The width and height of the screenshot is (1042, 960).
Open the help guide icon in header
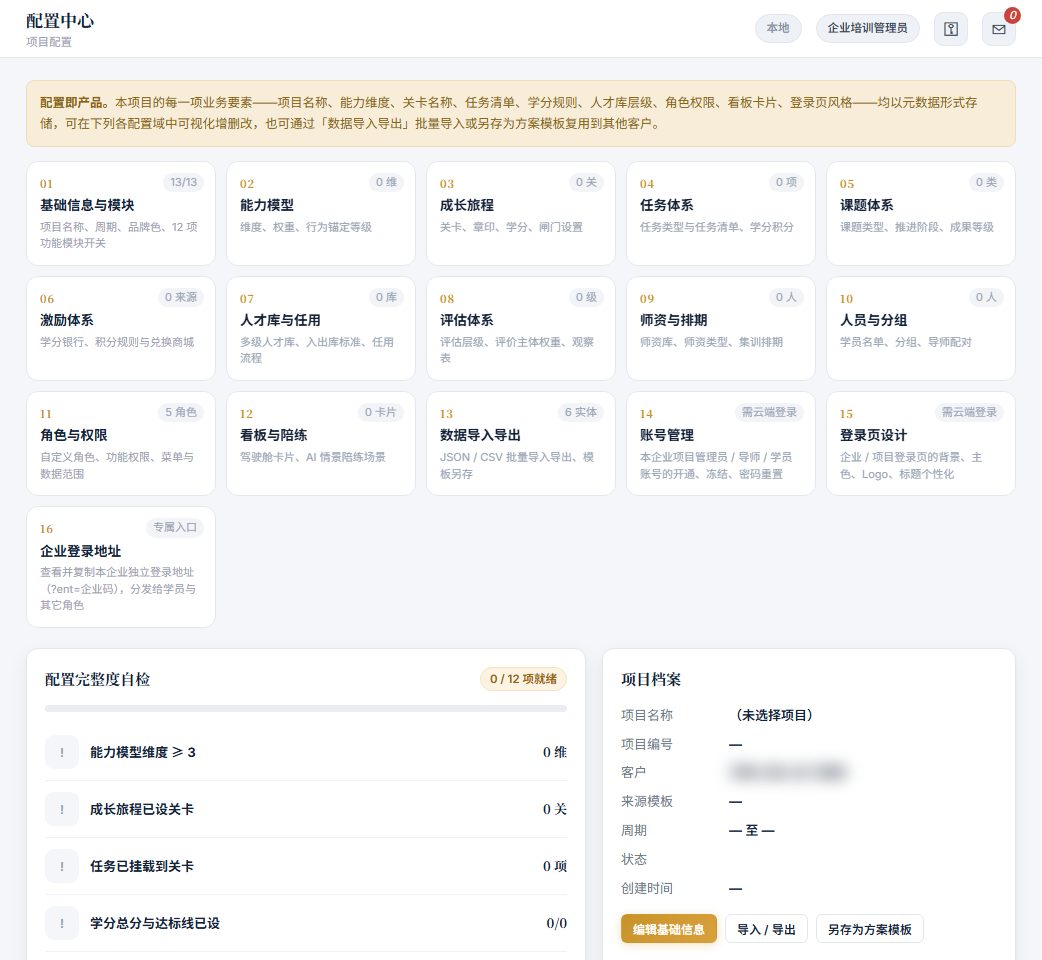coord(951,29)
